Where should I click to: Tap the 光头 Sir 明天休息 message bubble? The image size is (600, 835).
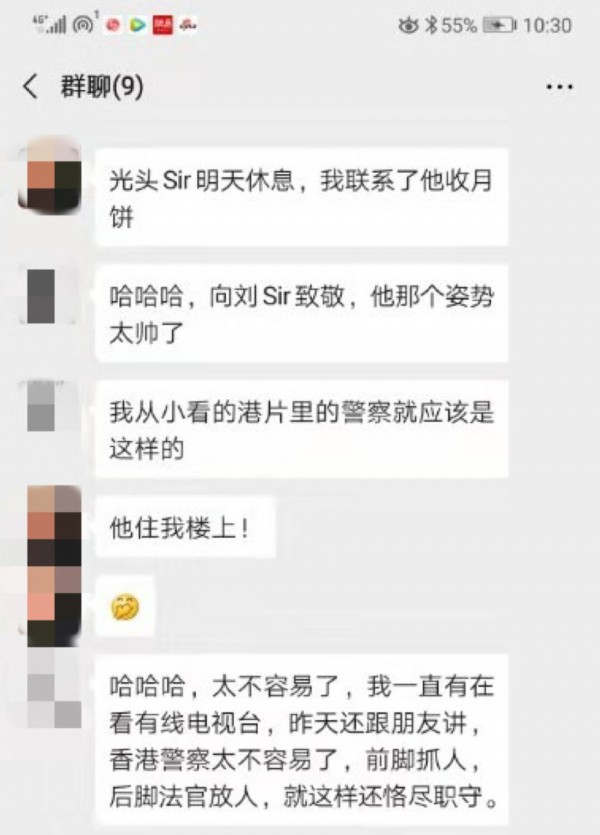pyautogui.click(x=302, y=197)
